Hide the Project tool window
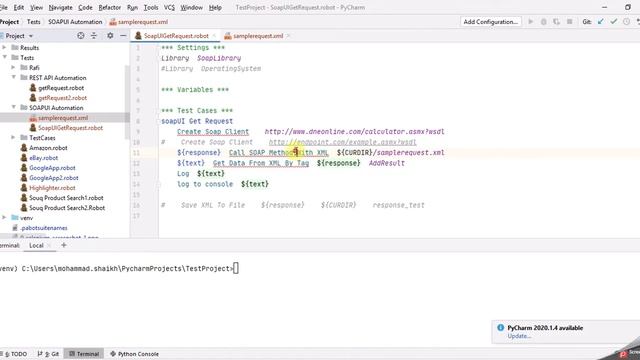 [123, 36]
